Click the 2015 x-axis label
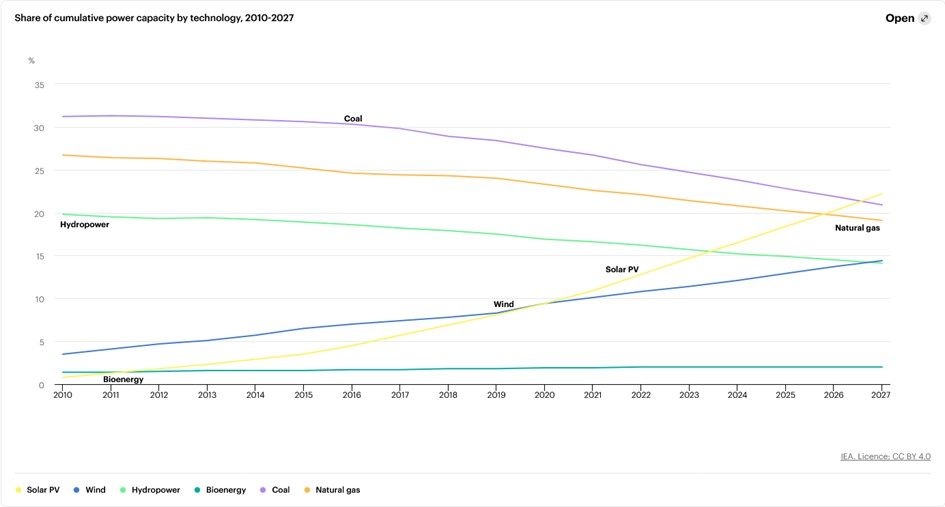 (x=304, y=395)
